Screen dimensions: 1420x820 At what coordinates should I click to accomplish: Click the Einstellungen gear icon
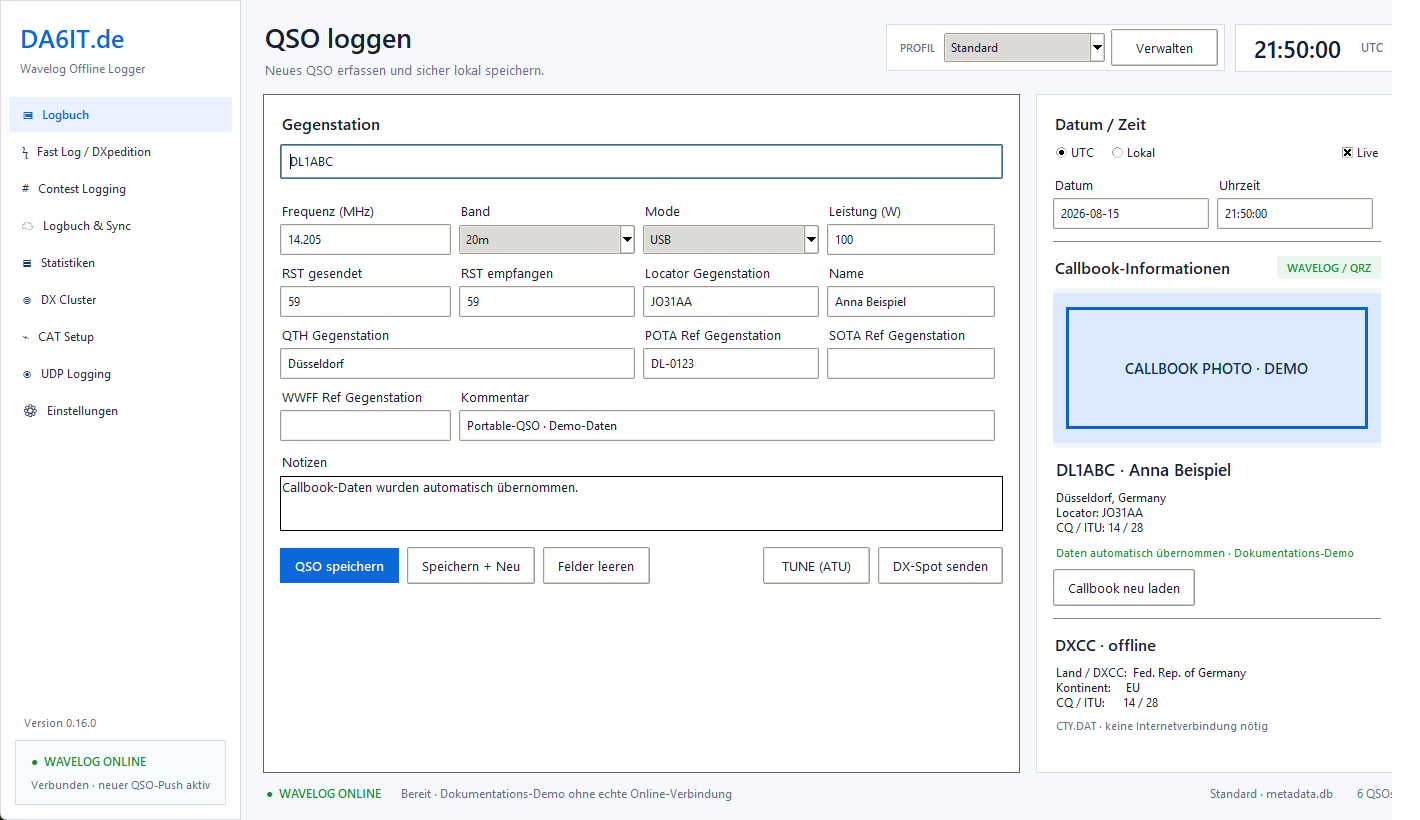click(x=30, y=411)
